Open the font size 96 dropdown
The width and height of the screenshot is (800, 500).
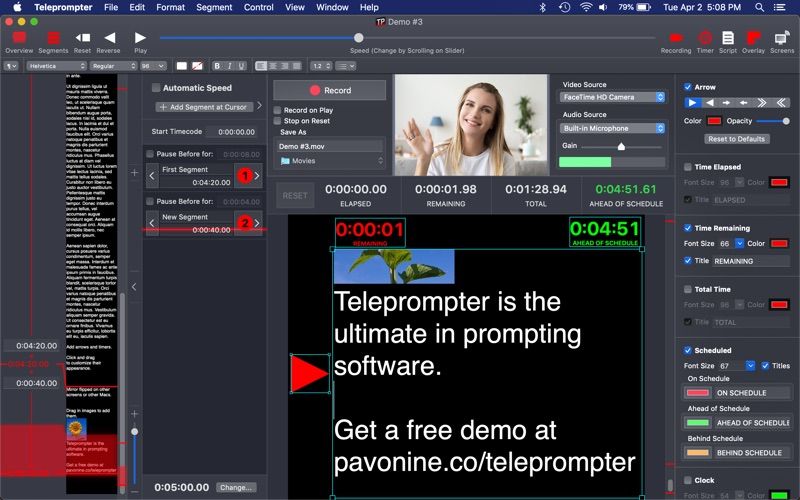(x=153, y=66)
